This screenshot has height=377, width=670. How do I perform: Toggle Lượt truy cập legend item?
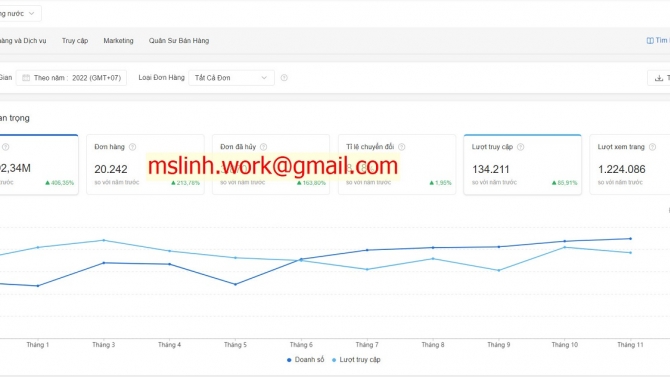click(356, 360)
